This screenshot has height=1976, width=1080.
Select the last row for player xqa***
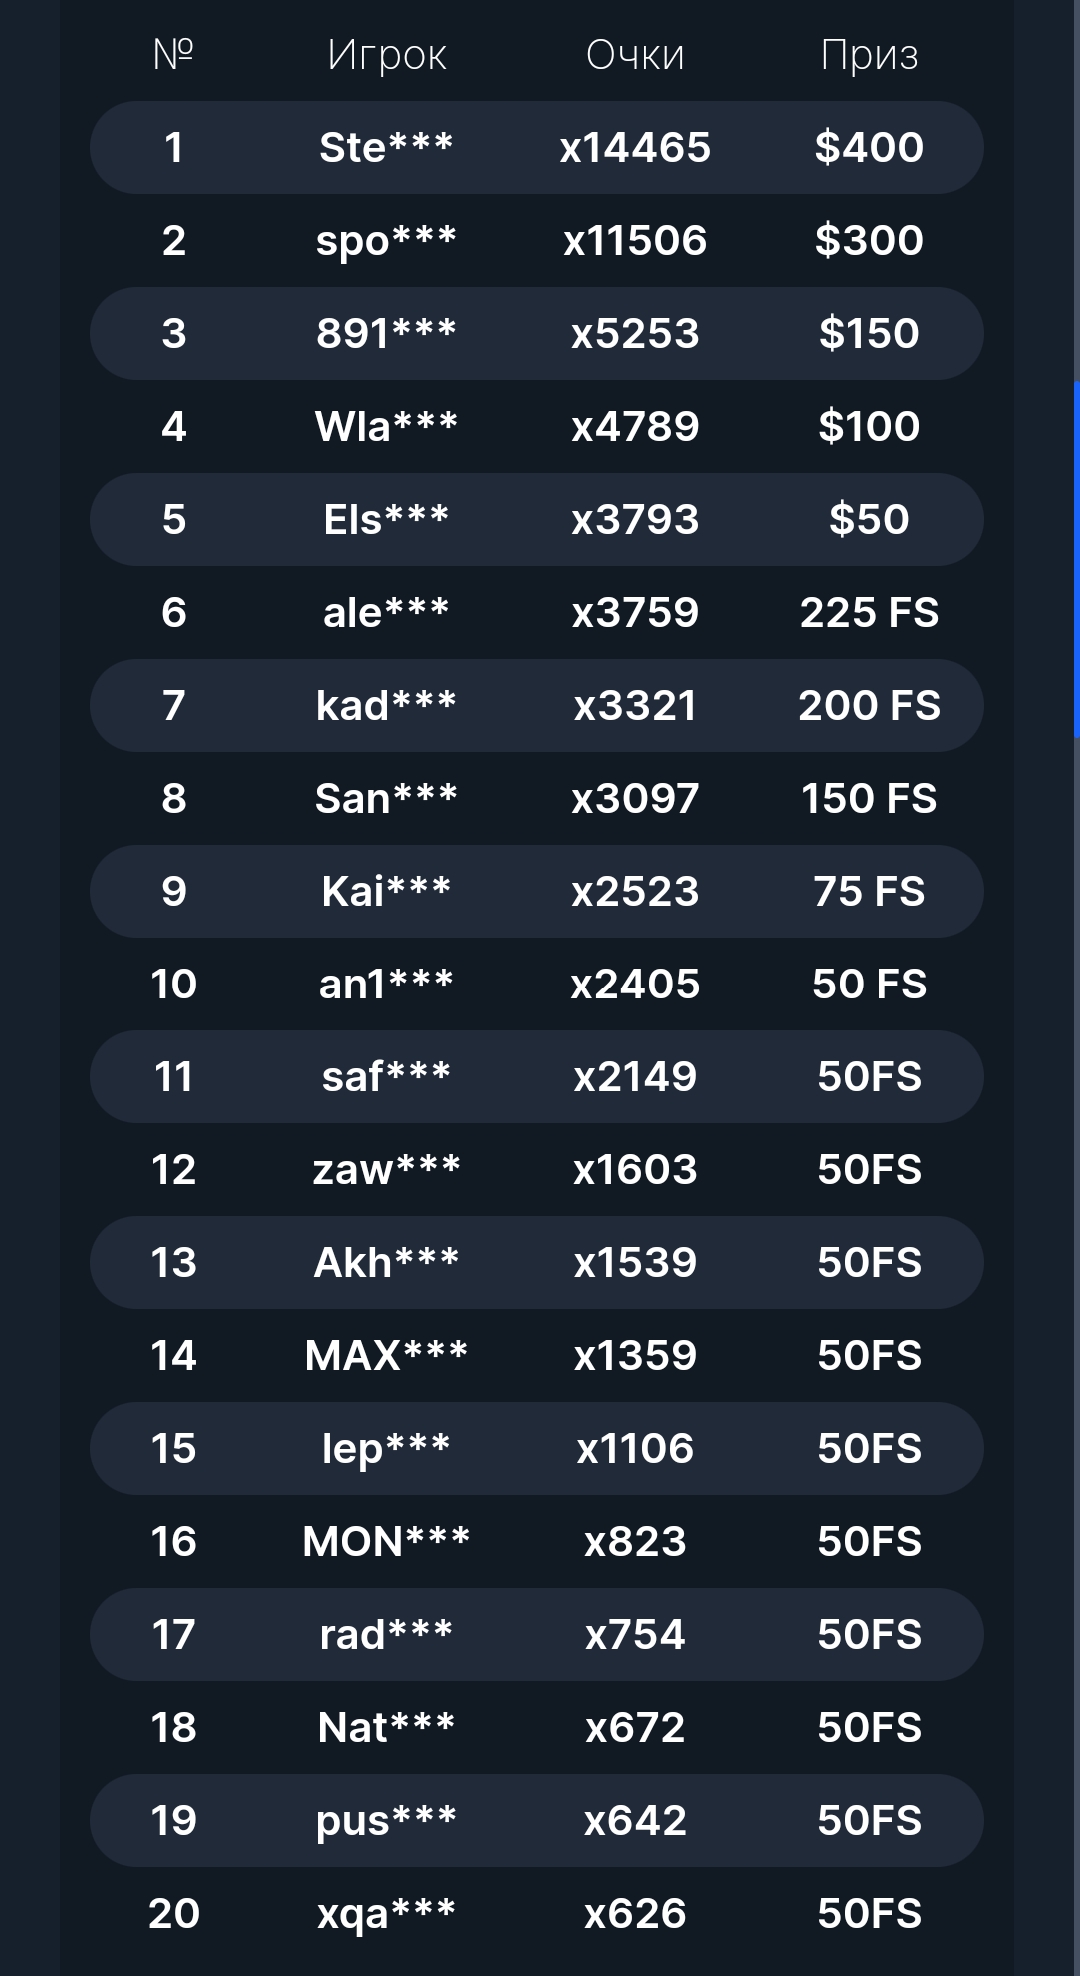click(x=536, y=1914)
